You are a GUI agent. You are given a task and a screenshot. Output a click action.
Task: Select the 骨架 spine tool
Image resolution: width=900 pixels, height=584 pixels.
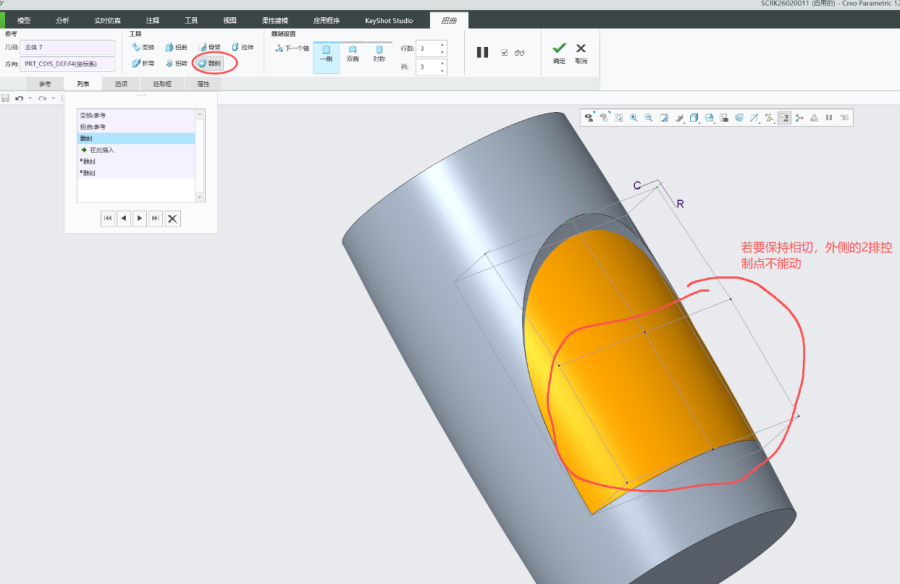(x=210, y=47)
